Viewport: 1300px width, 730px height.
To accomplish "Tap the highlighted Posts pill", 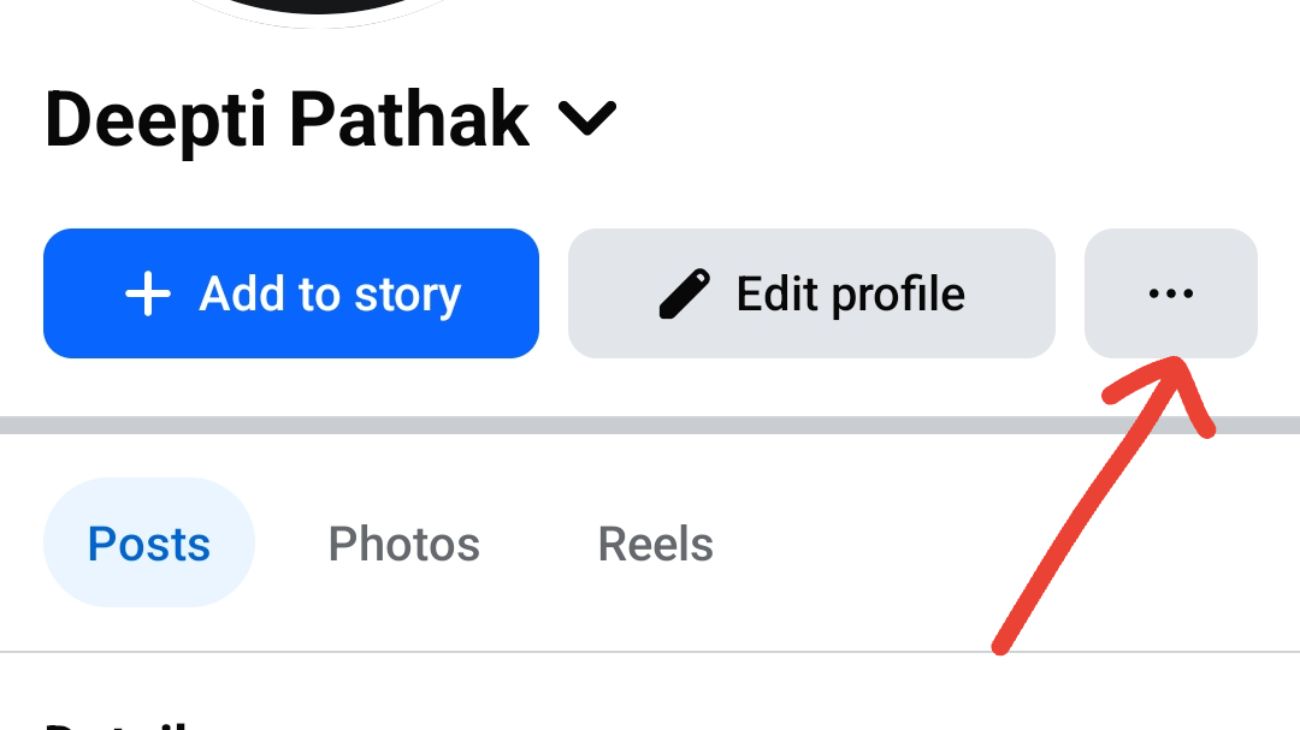I will click(148, 543).
